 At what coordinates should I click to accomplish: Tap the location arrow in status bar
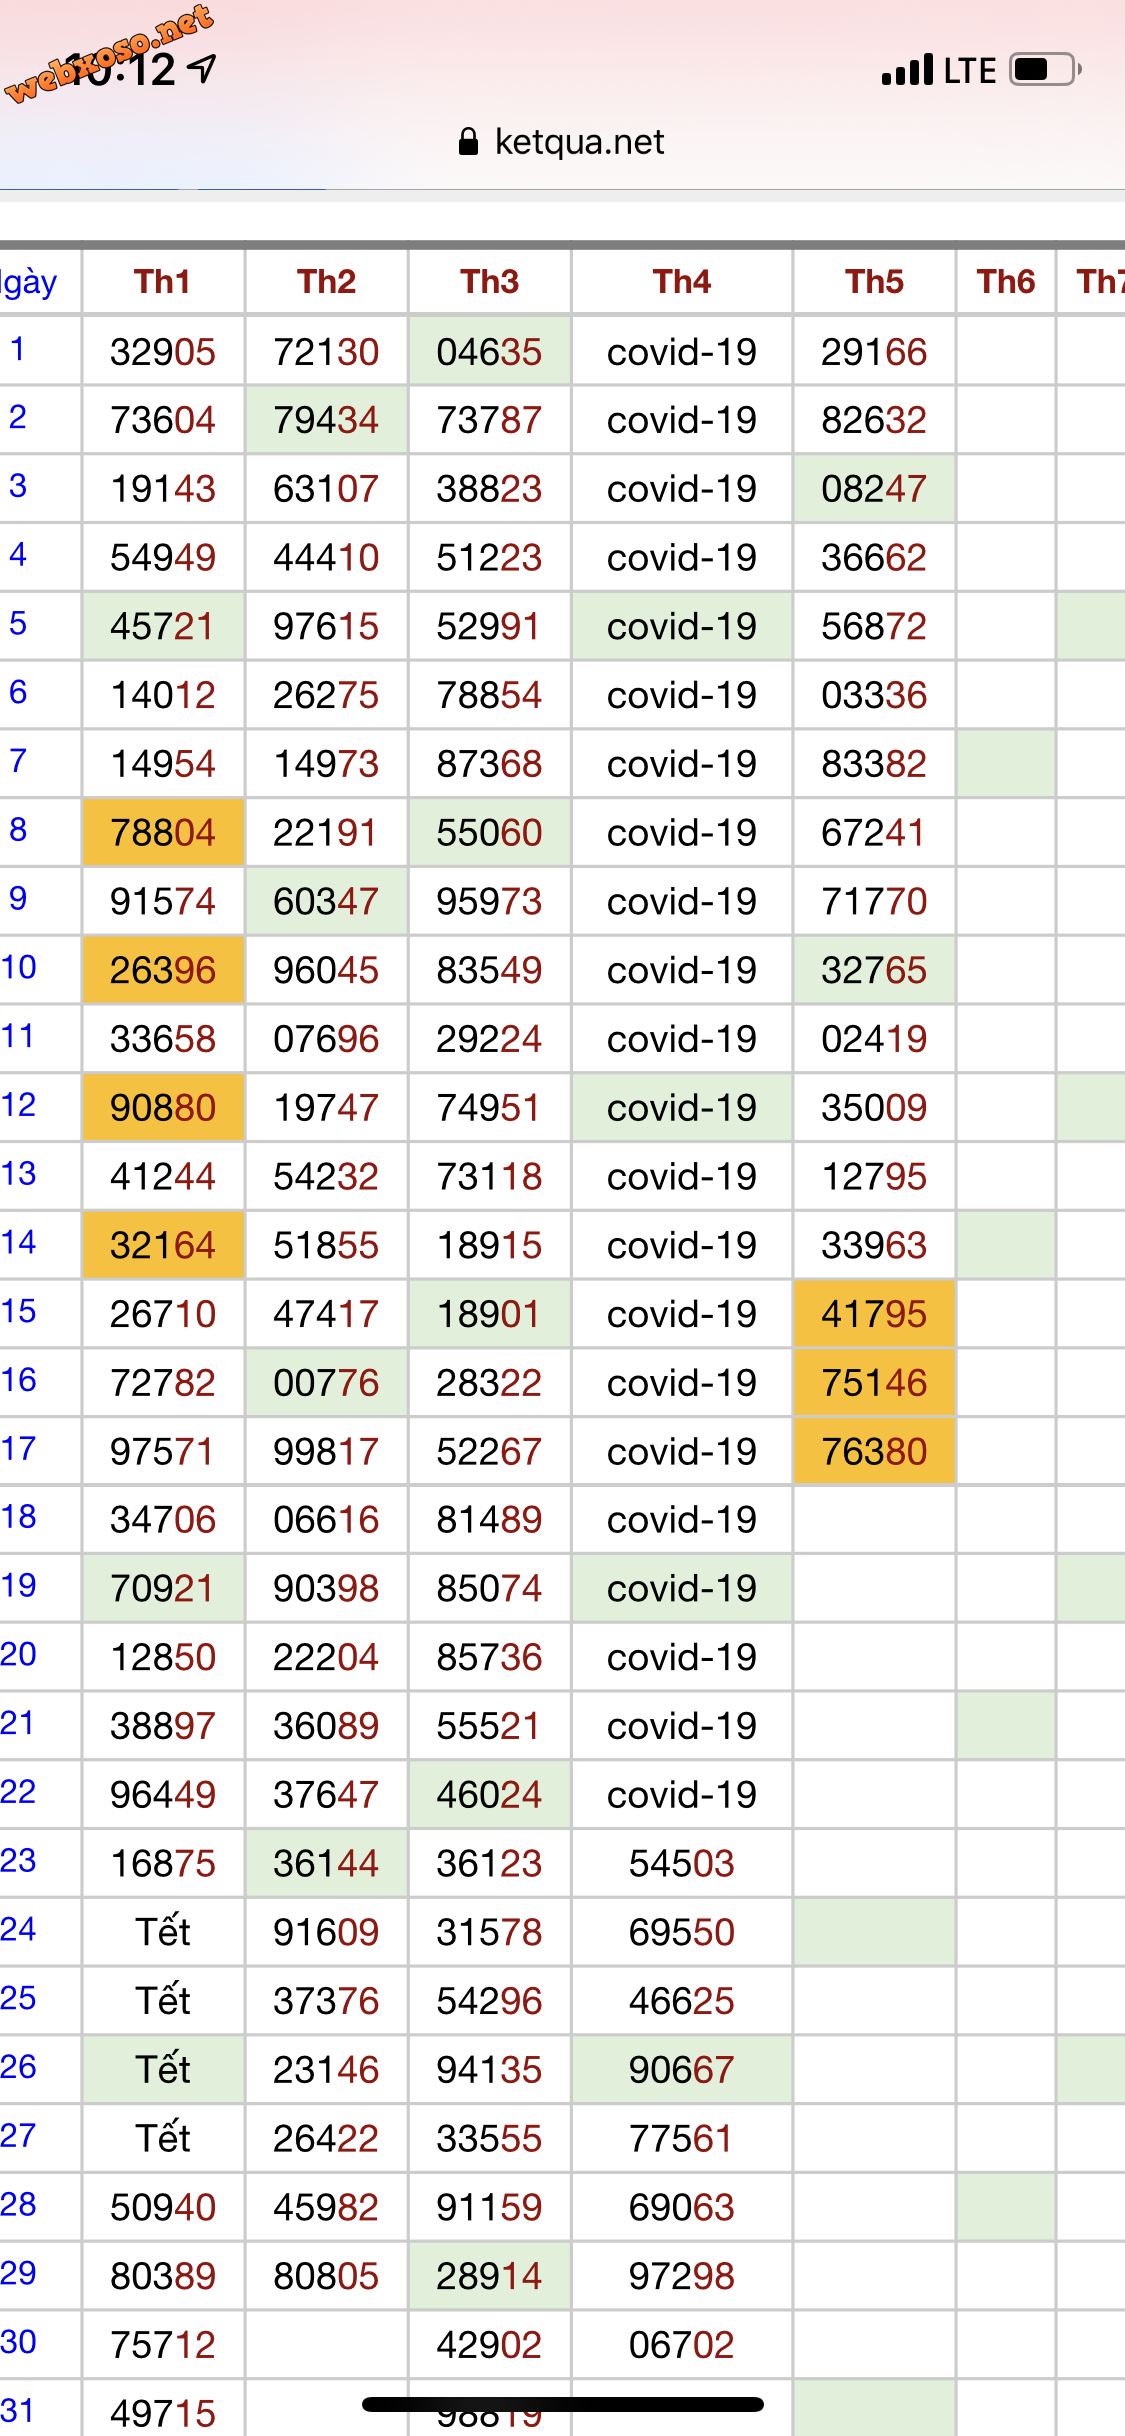click(x=203, y=68)
